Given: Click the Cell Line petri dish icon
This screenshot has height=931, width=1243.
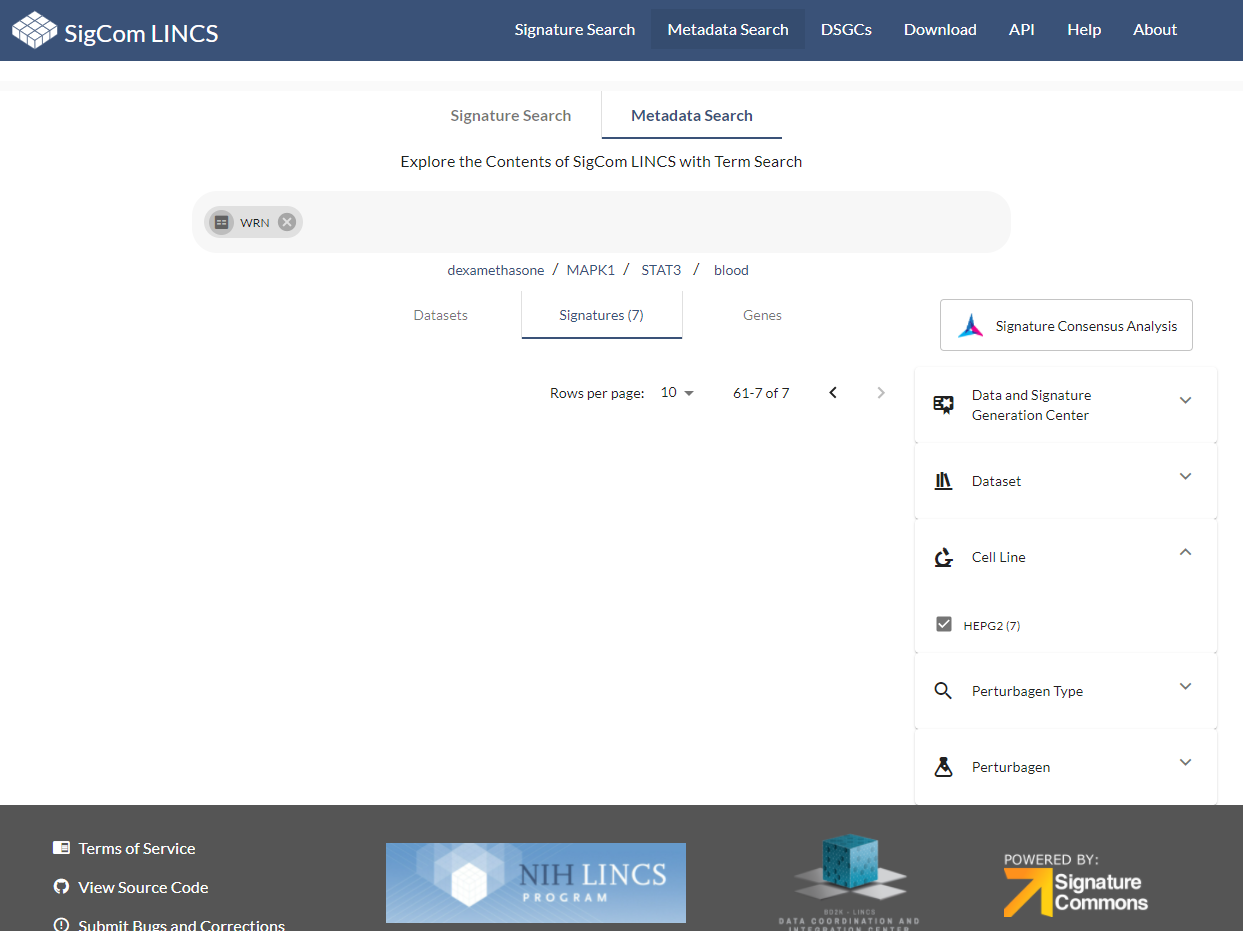Looking at the screenshot, I should [944, 557].
